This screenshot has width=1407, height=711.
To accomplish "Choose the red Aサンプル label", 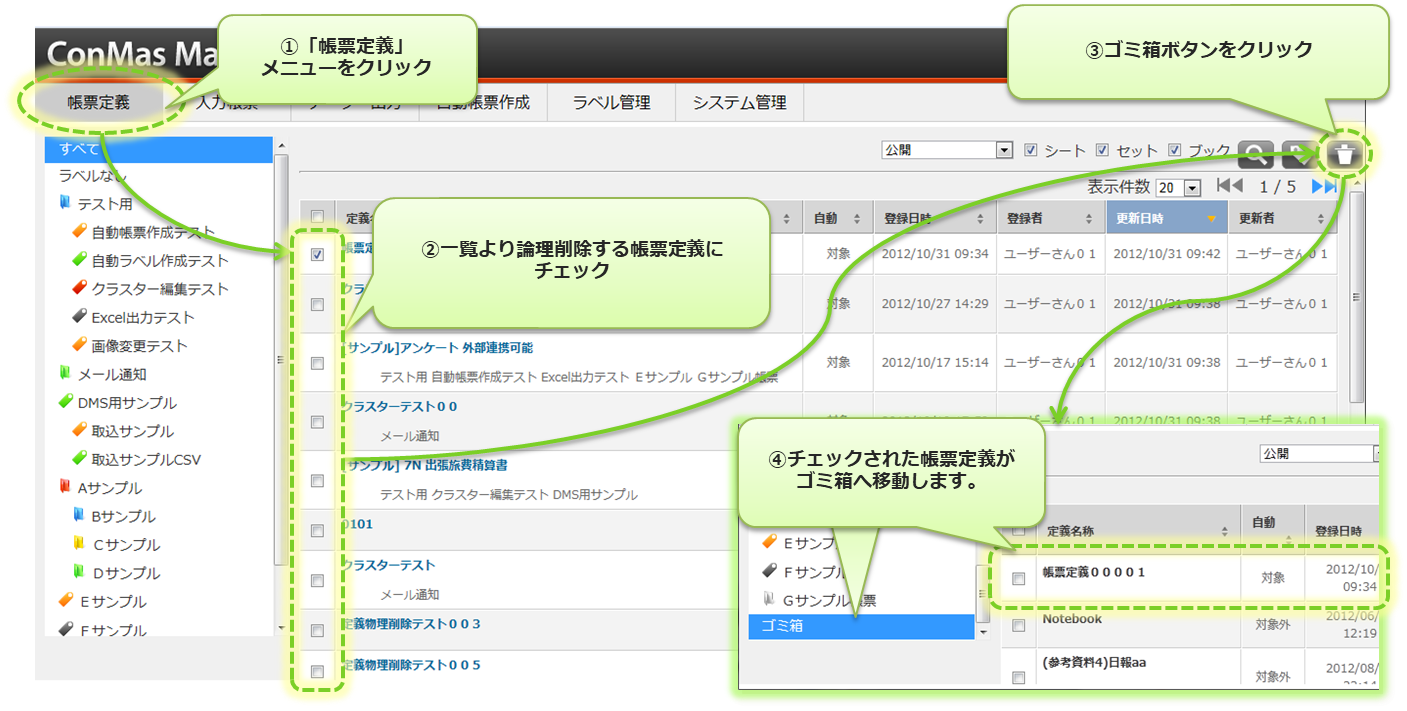I will point(109,488).
